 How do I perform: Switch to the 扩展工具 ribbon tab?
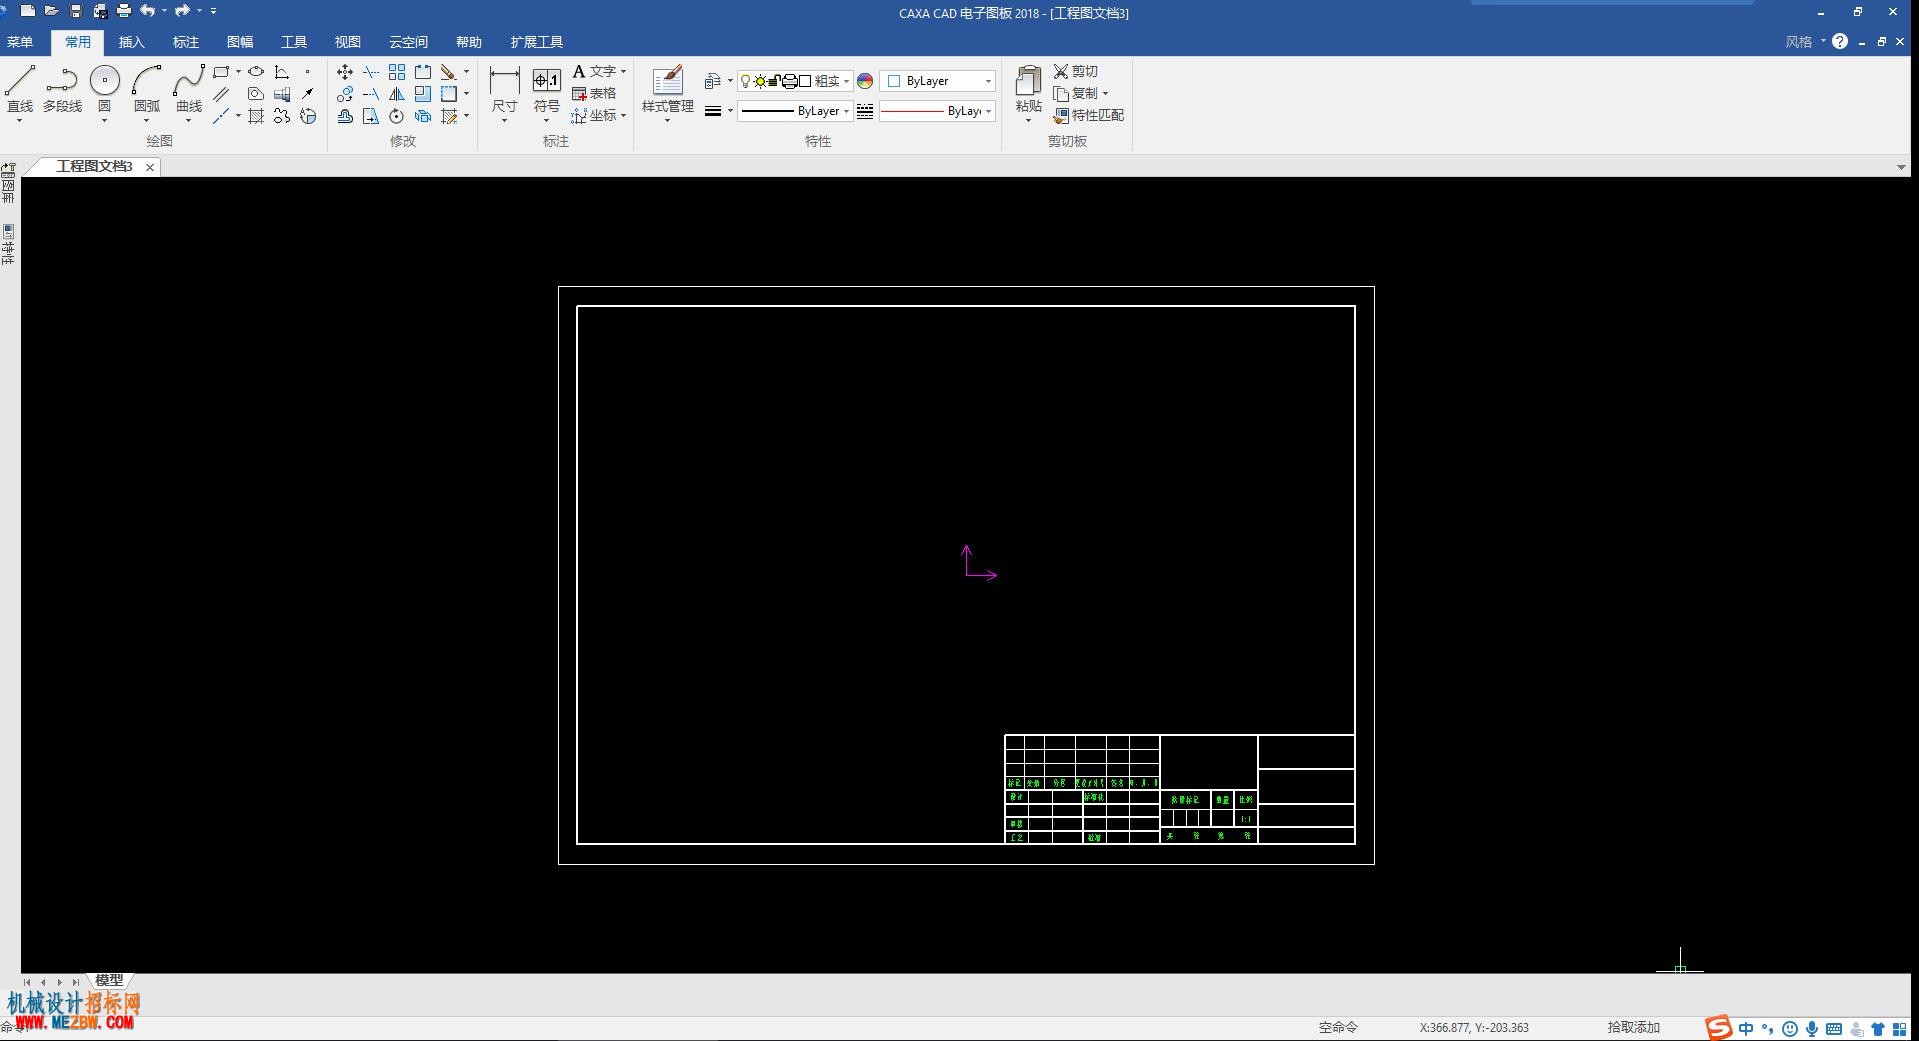coord(537,42)
